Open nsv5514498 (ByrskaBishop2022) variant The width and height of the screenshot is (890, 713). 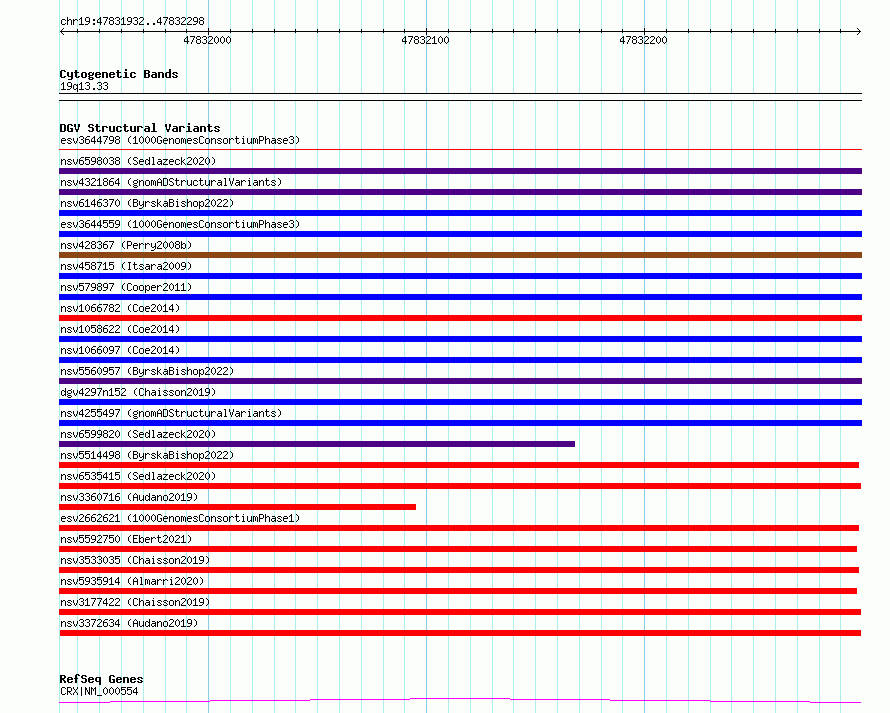click(147, 455)
